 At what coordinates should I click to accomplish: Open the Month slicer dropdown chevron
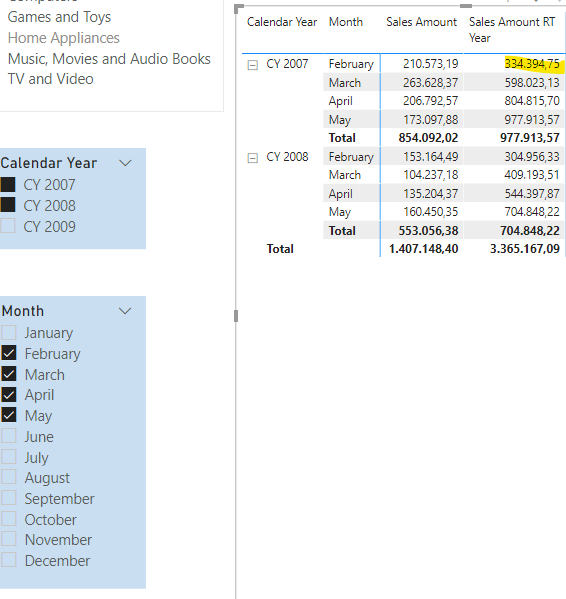pos(125,311)
